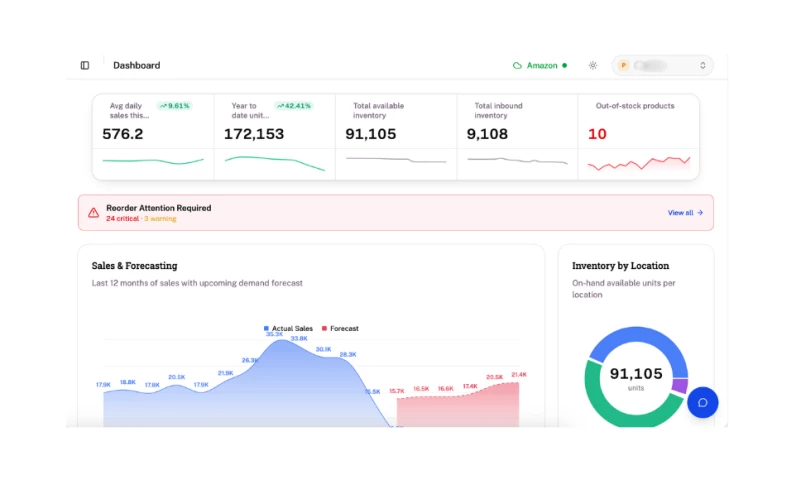The width and height of the screenshot is (800, 480).
Task: Click the arrow beside View all
Action: [x=700, y=213]
